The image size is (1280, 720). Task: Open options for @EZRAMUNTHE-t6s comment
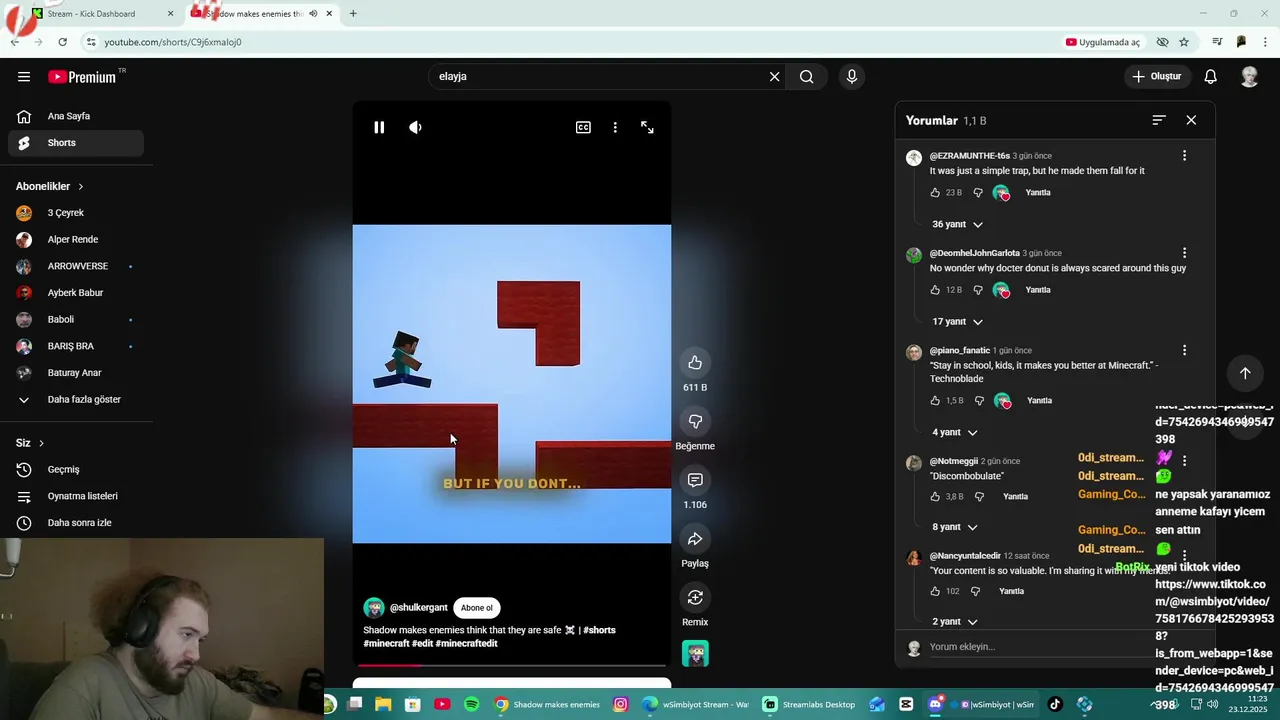[1184, 156]
